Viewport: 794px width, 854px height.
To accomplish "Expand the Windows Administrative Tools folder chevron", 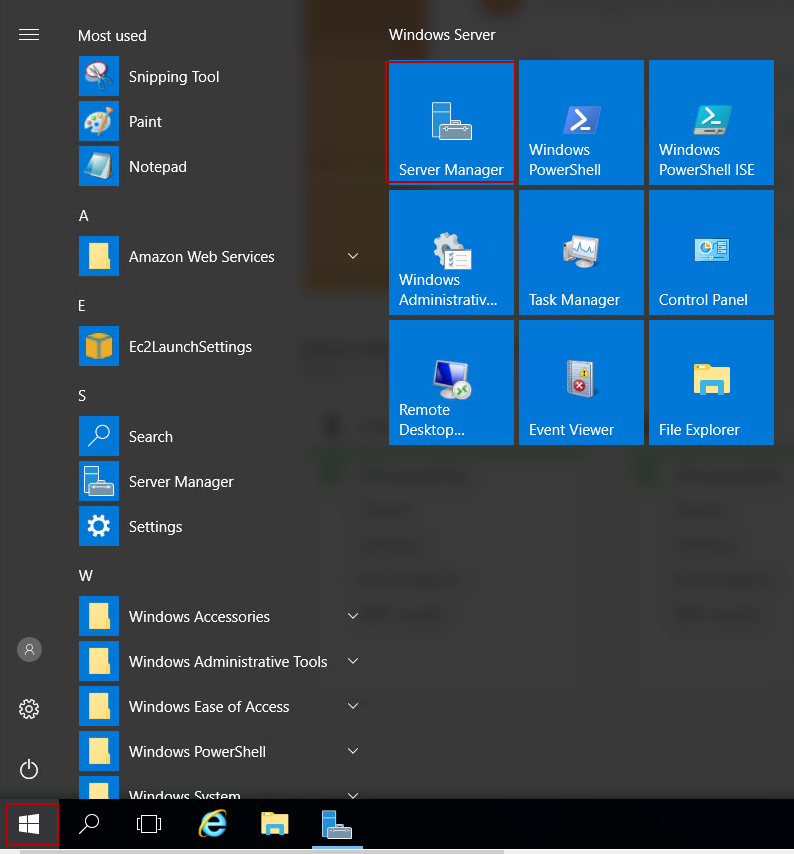I will click(353, 661).
